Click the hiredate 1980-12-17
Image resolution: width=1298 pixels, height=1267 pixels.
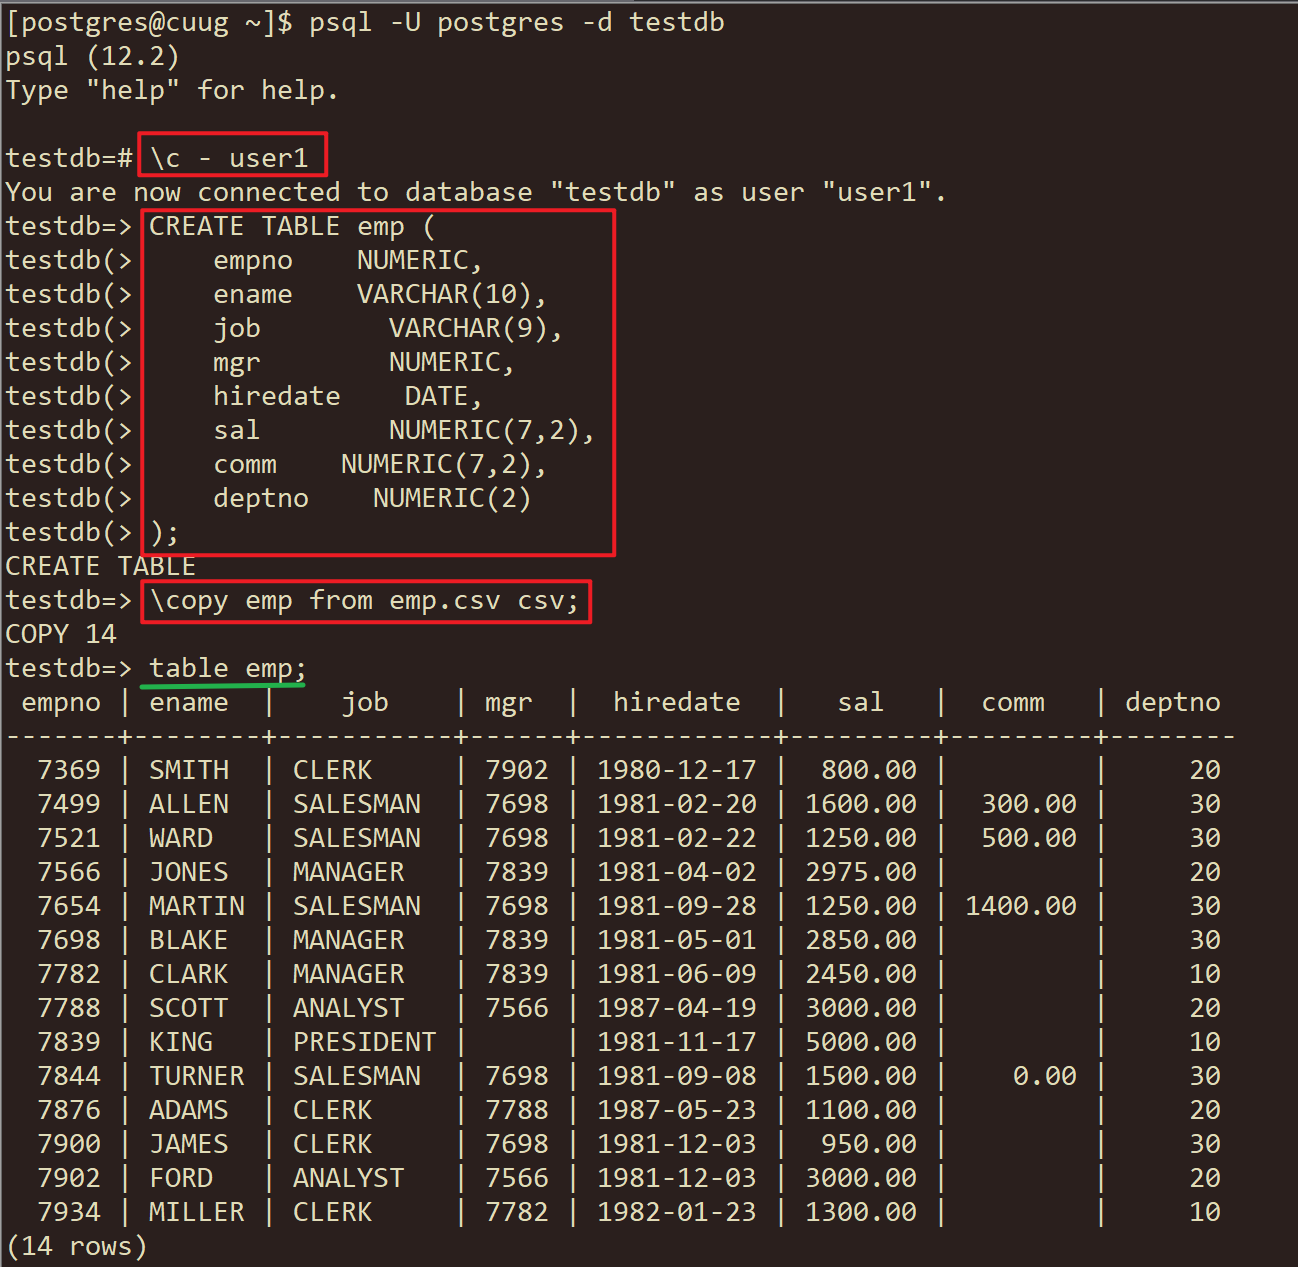677,770
